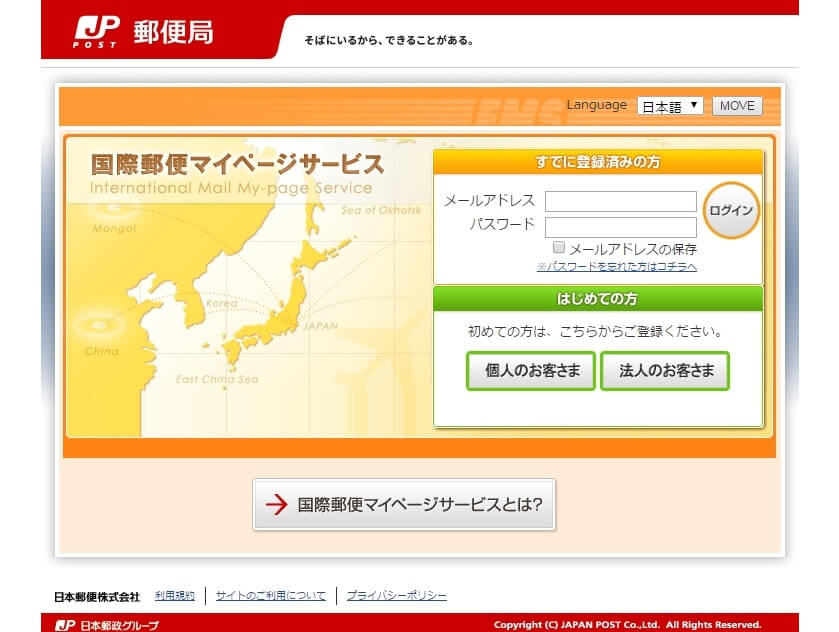This screenshot has height=632, width=839.
Task: Open the サイトのご利用について footer link
Action: tap(270, 595)
